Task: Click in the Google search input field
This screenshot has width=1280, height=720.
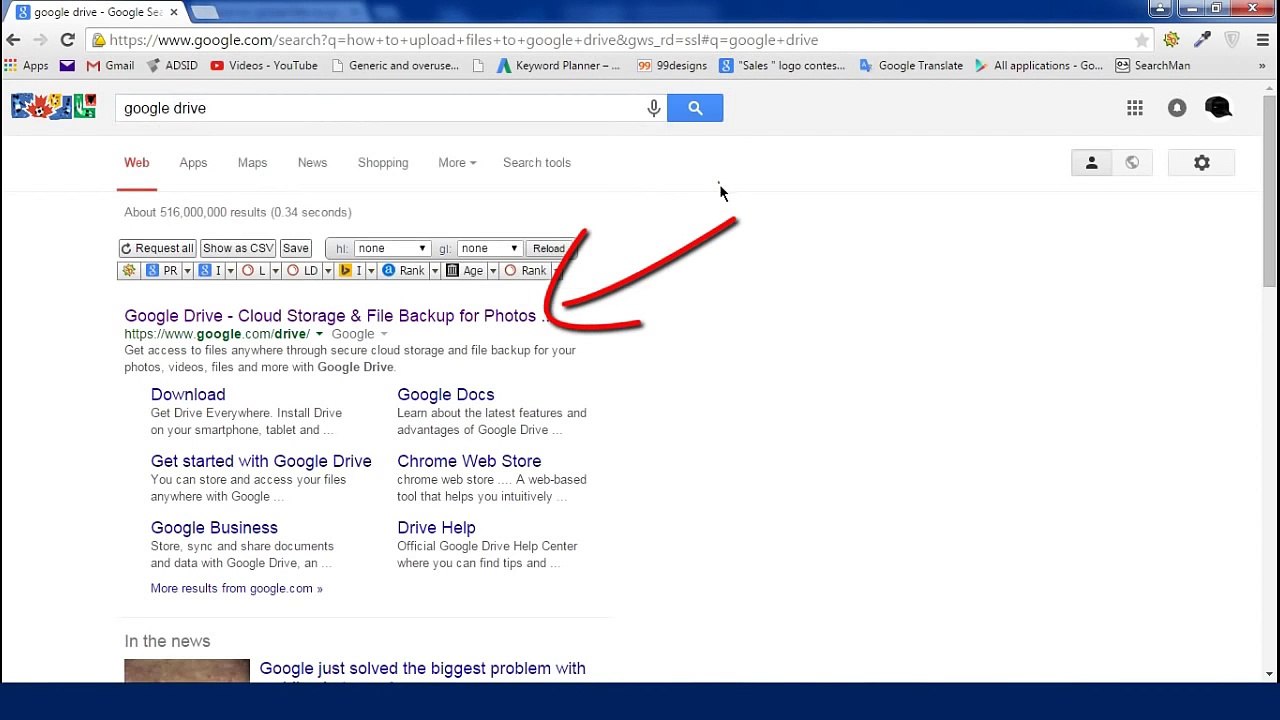Action: [x=380, y=108]
